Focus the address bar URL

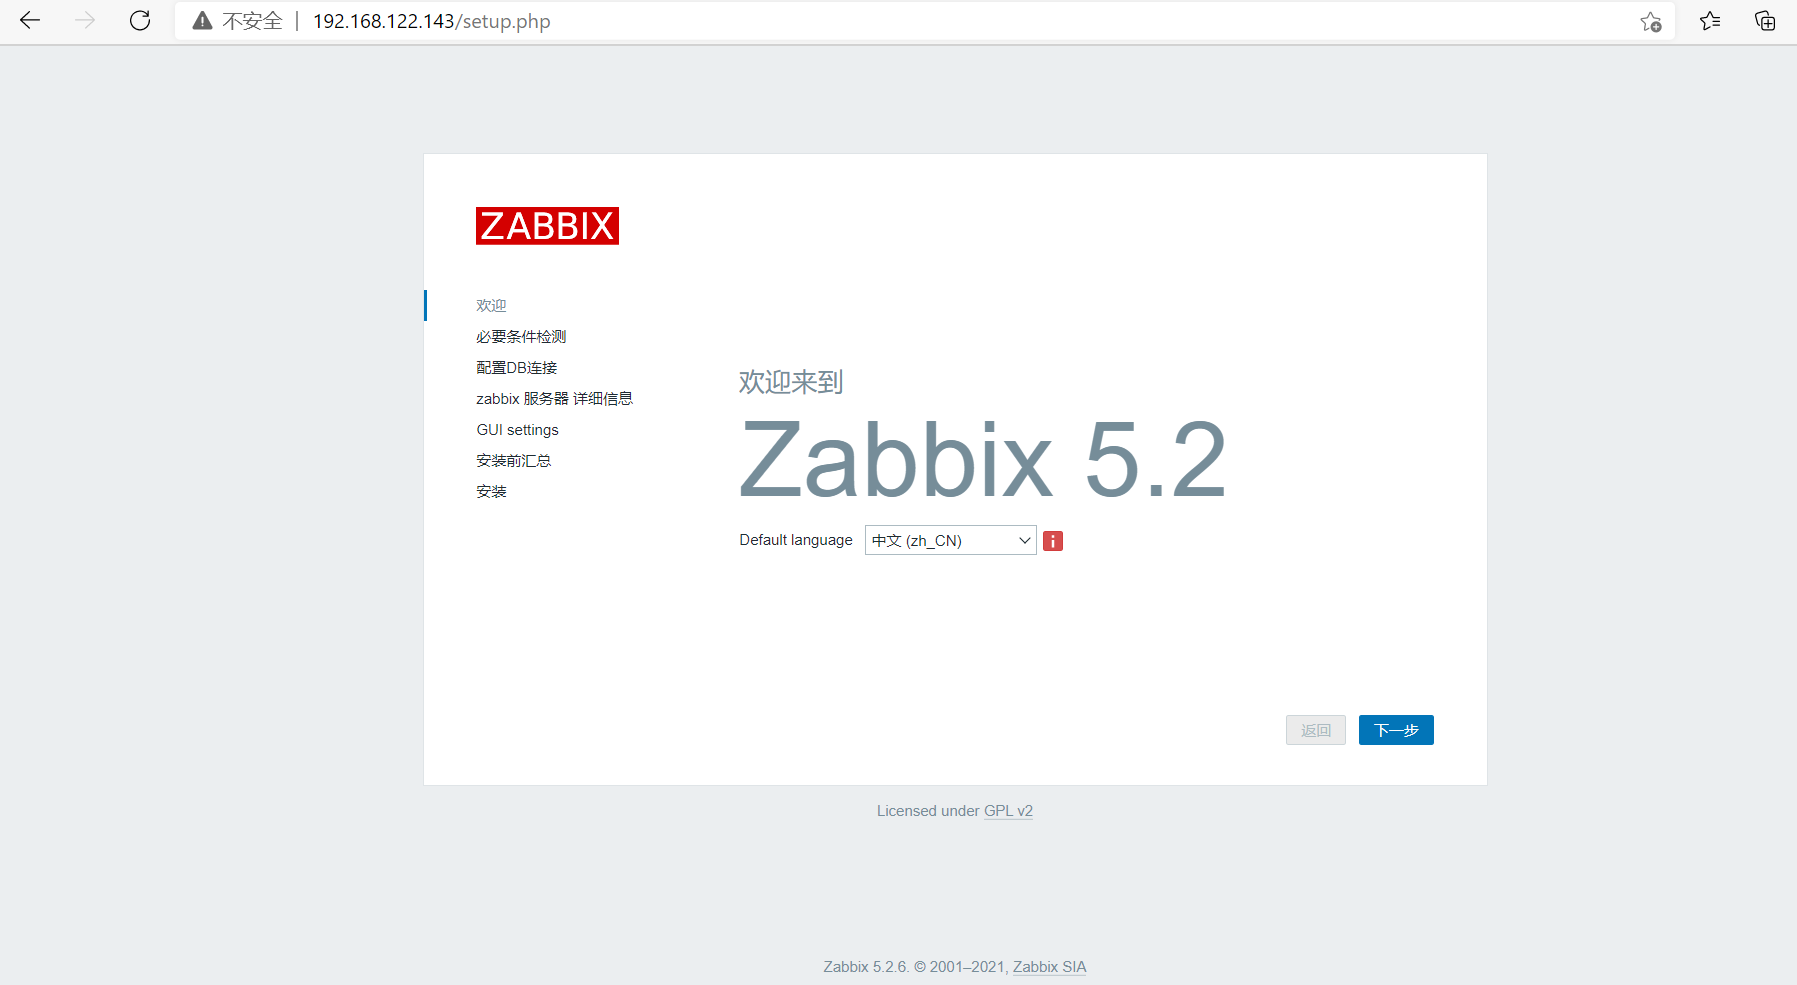[x=431, y=21]
